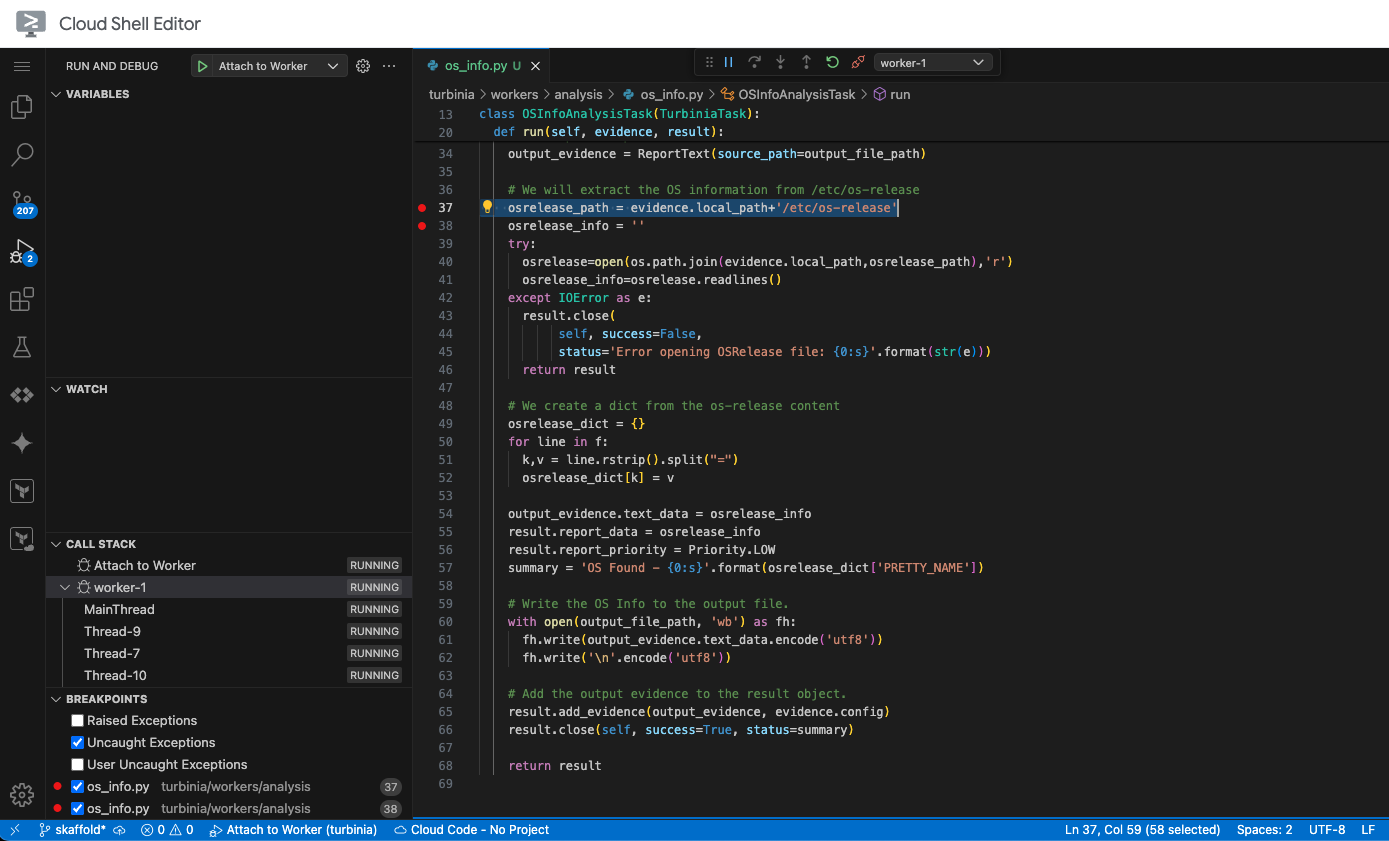1389x841 pixels.
Task: Click Ln 37, Col 59 status item
Action: [x=1142, y=830]
